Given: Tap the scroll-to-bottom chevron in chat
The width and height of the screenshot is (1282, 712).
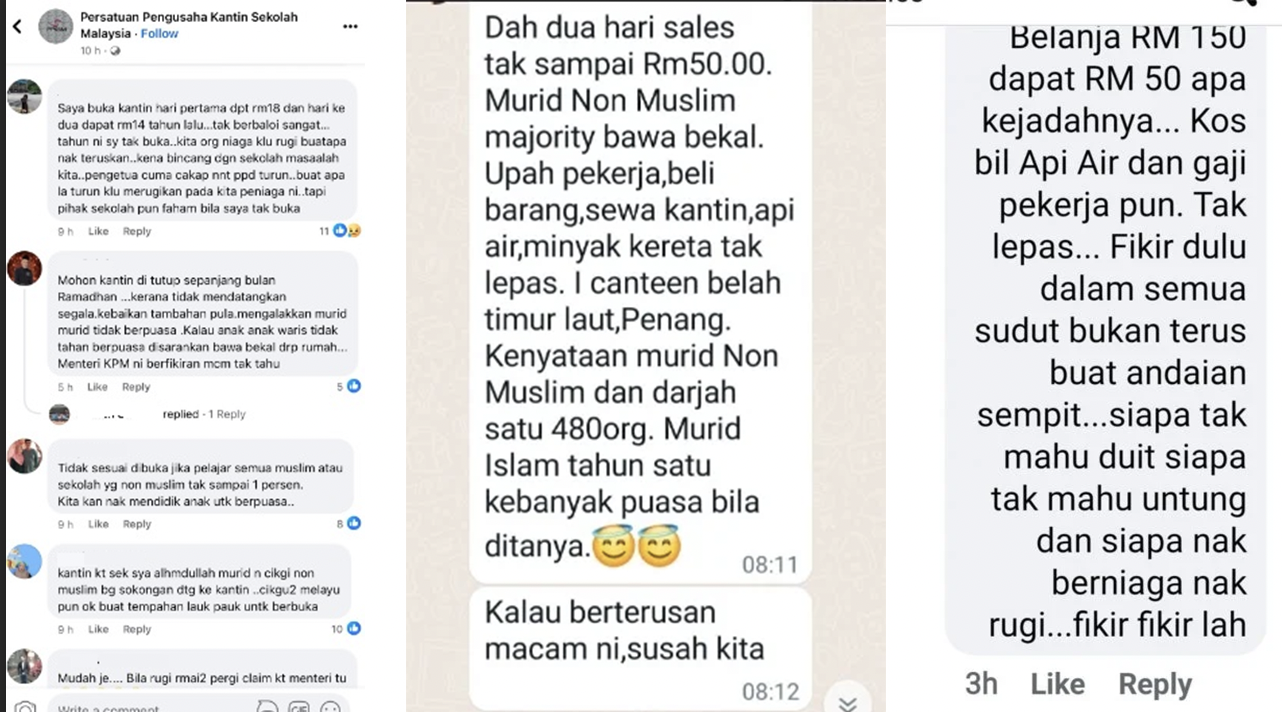Looking at the screenshot, I should click(x=848, y=702).
